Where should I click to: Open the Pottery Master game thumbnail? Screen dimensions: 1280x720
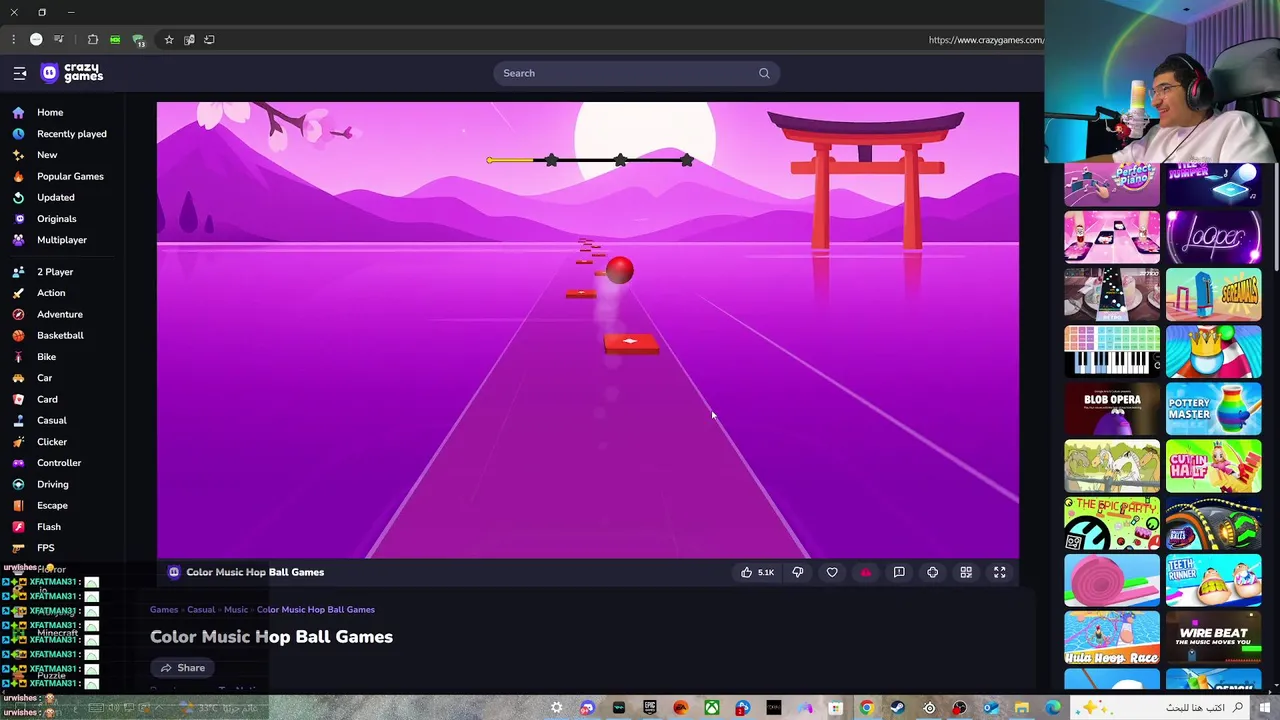[1214, 409]
